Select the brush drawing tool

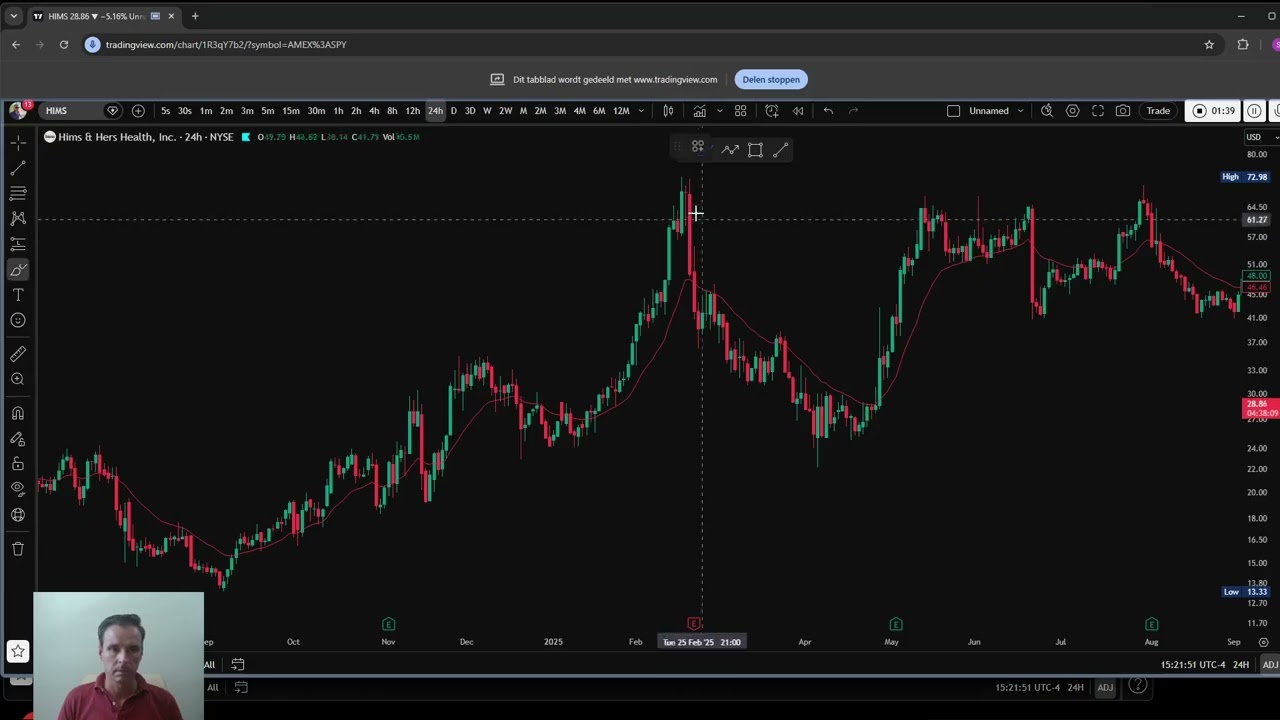click(18, 270)
